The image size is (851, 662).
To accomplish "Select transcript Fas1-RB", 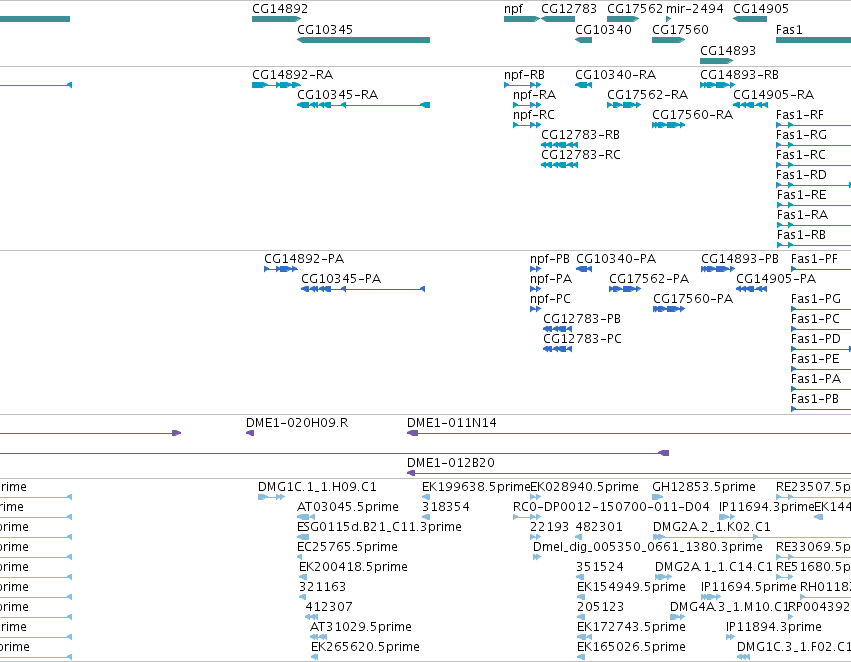I will (x=814, y=245).
